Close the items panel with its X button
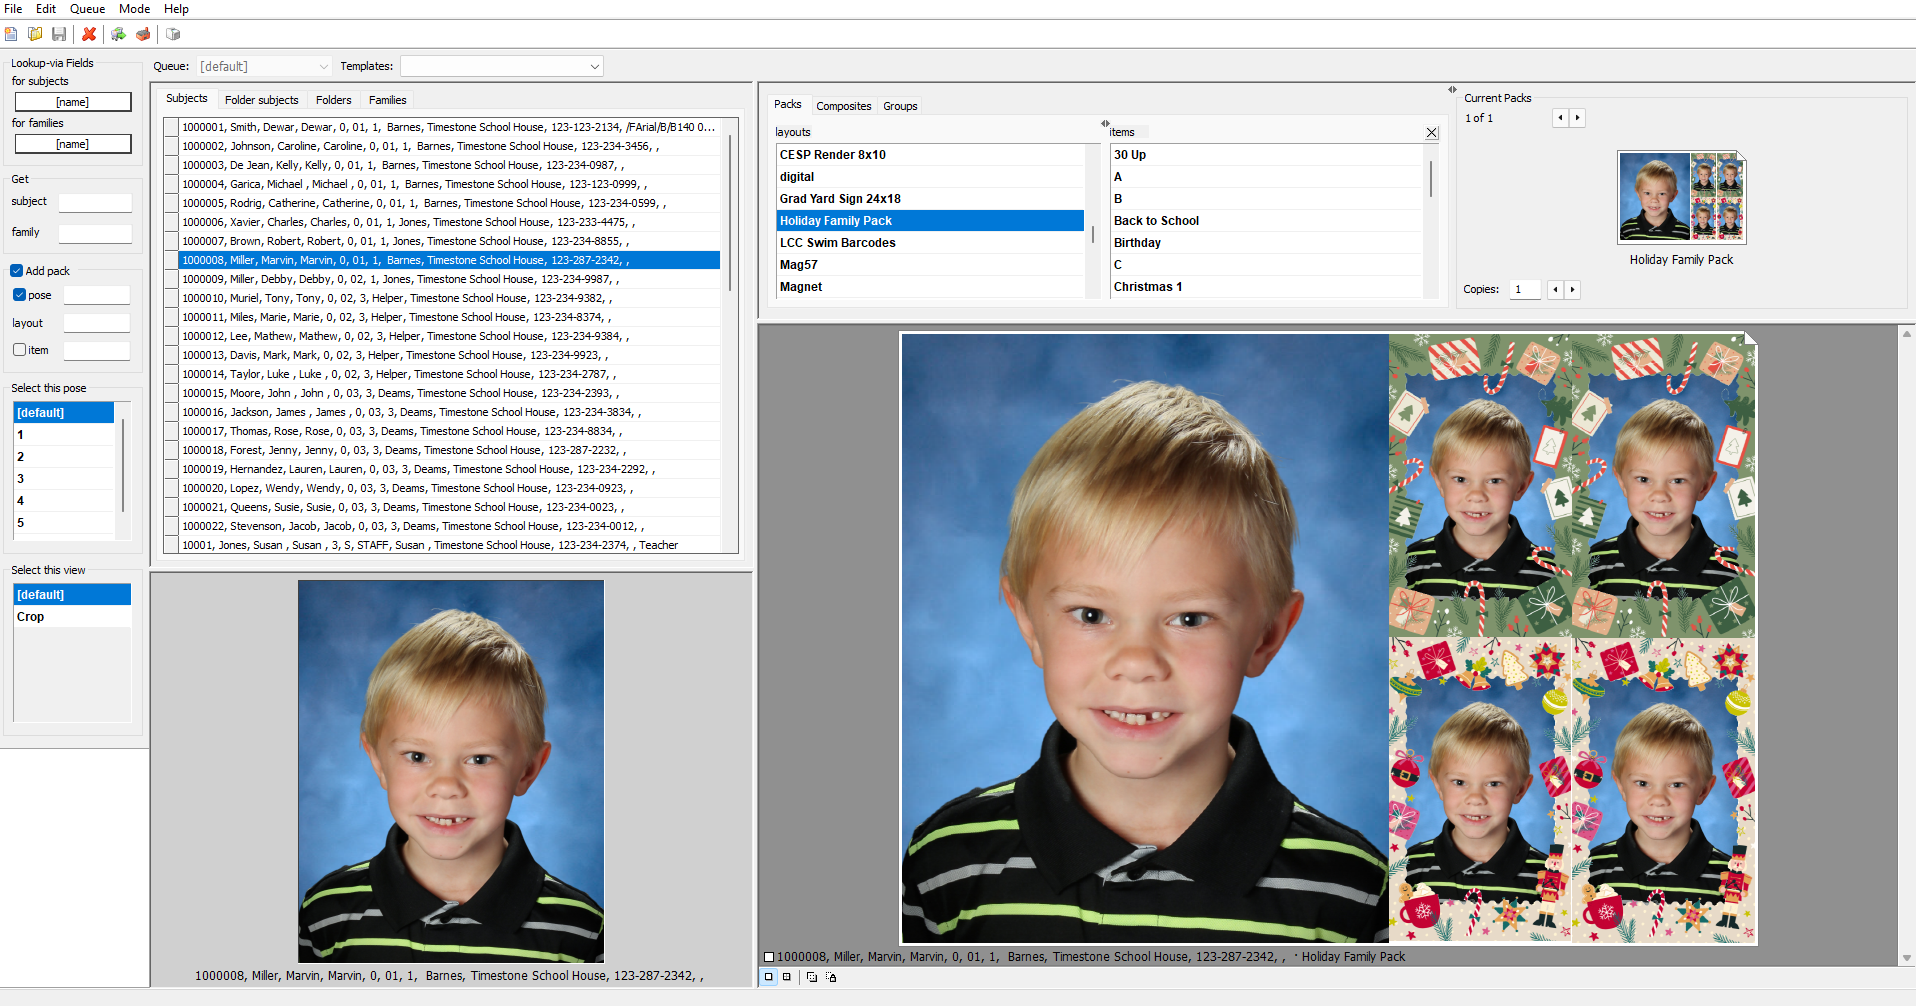The height and width of the screenshot is (1006, 1916). pos(1431,132)
